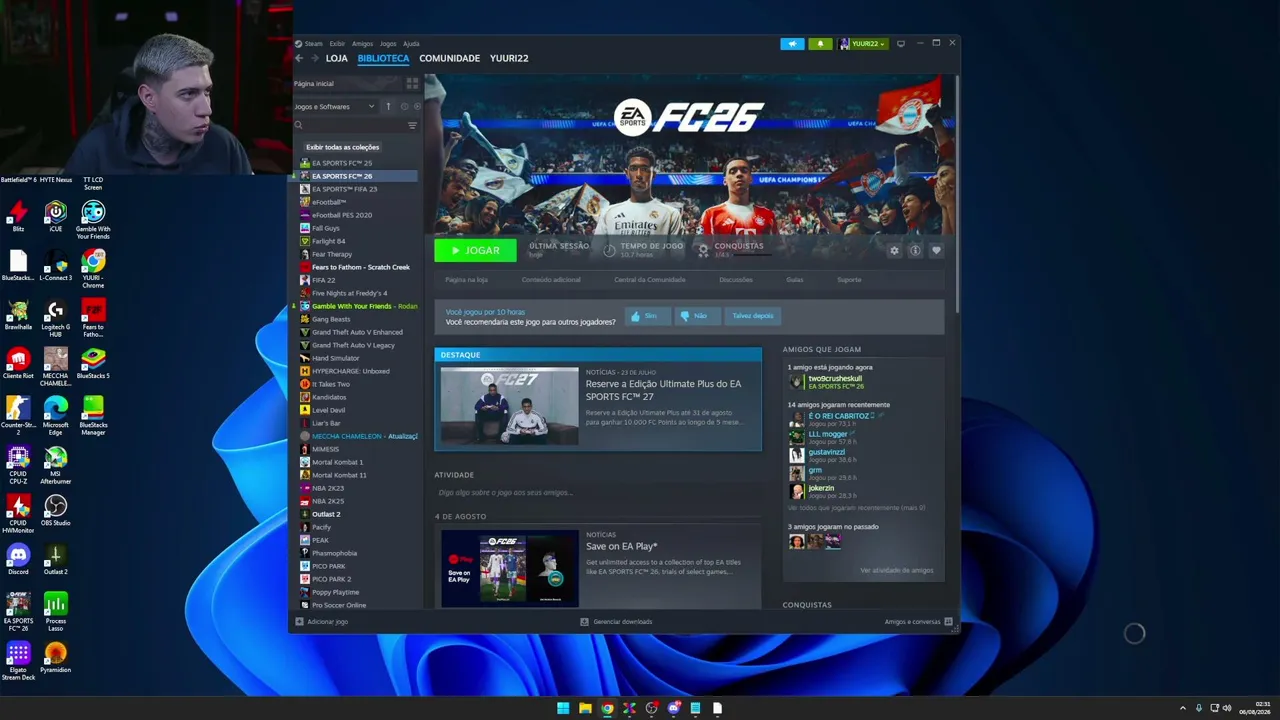The height and width of the screenshot is (720, 1280).
Task: Click the Big Picture mode monitor icon
Action: 901,44
